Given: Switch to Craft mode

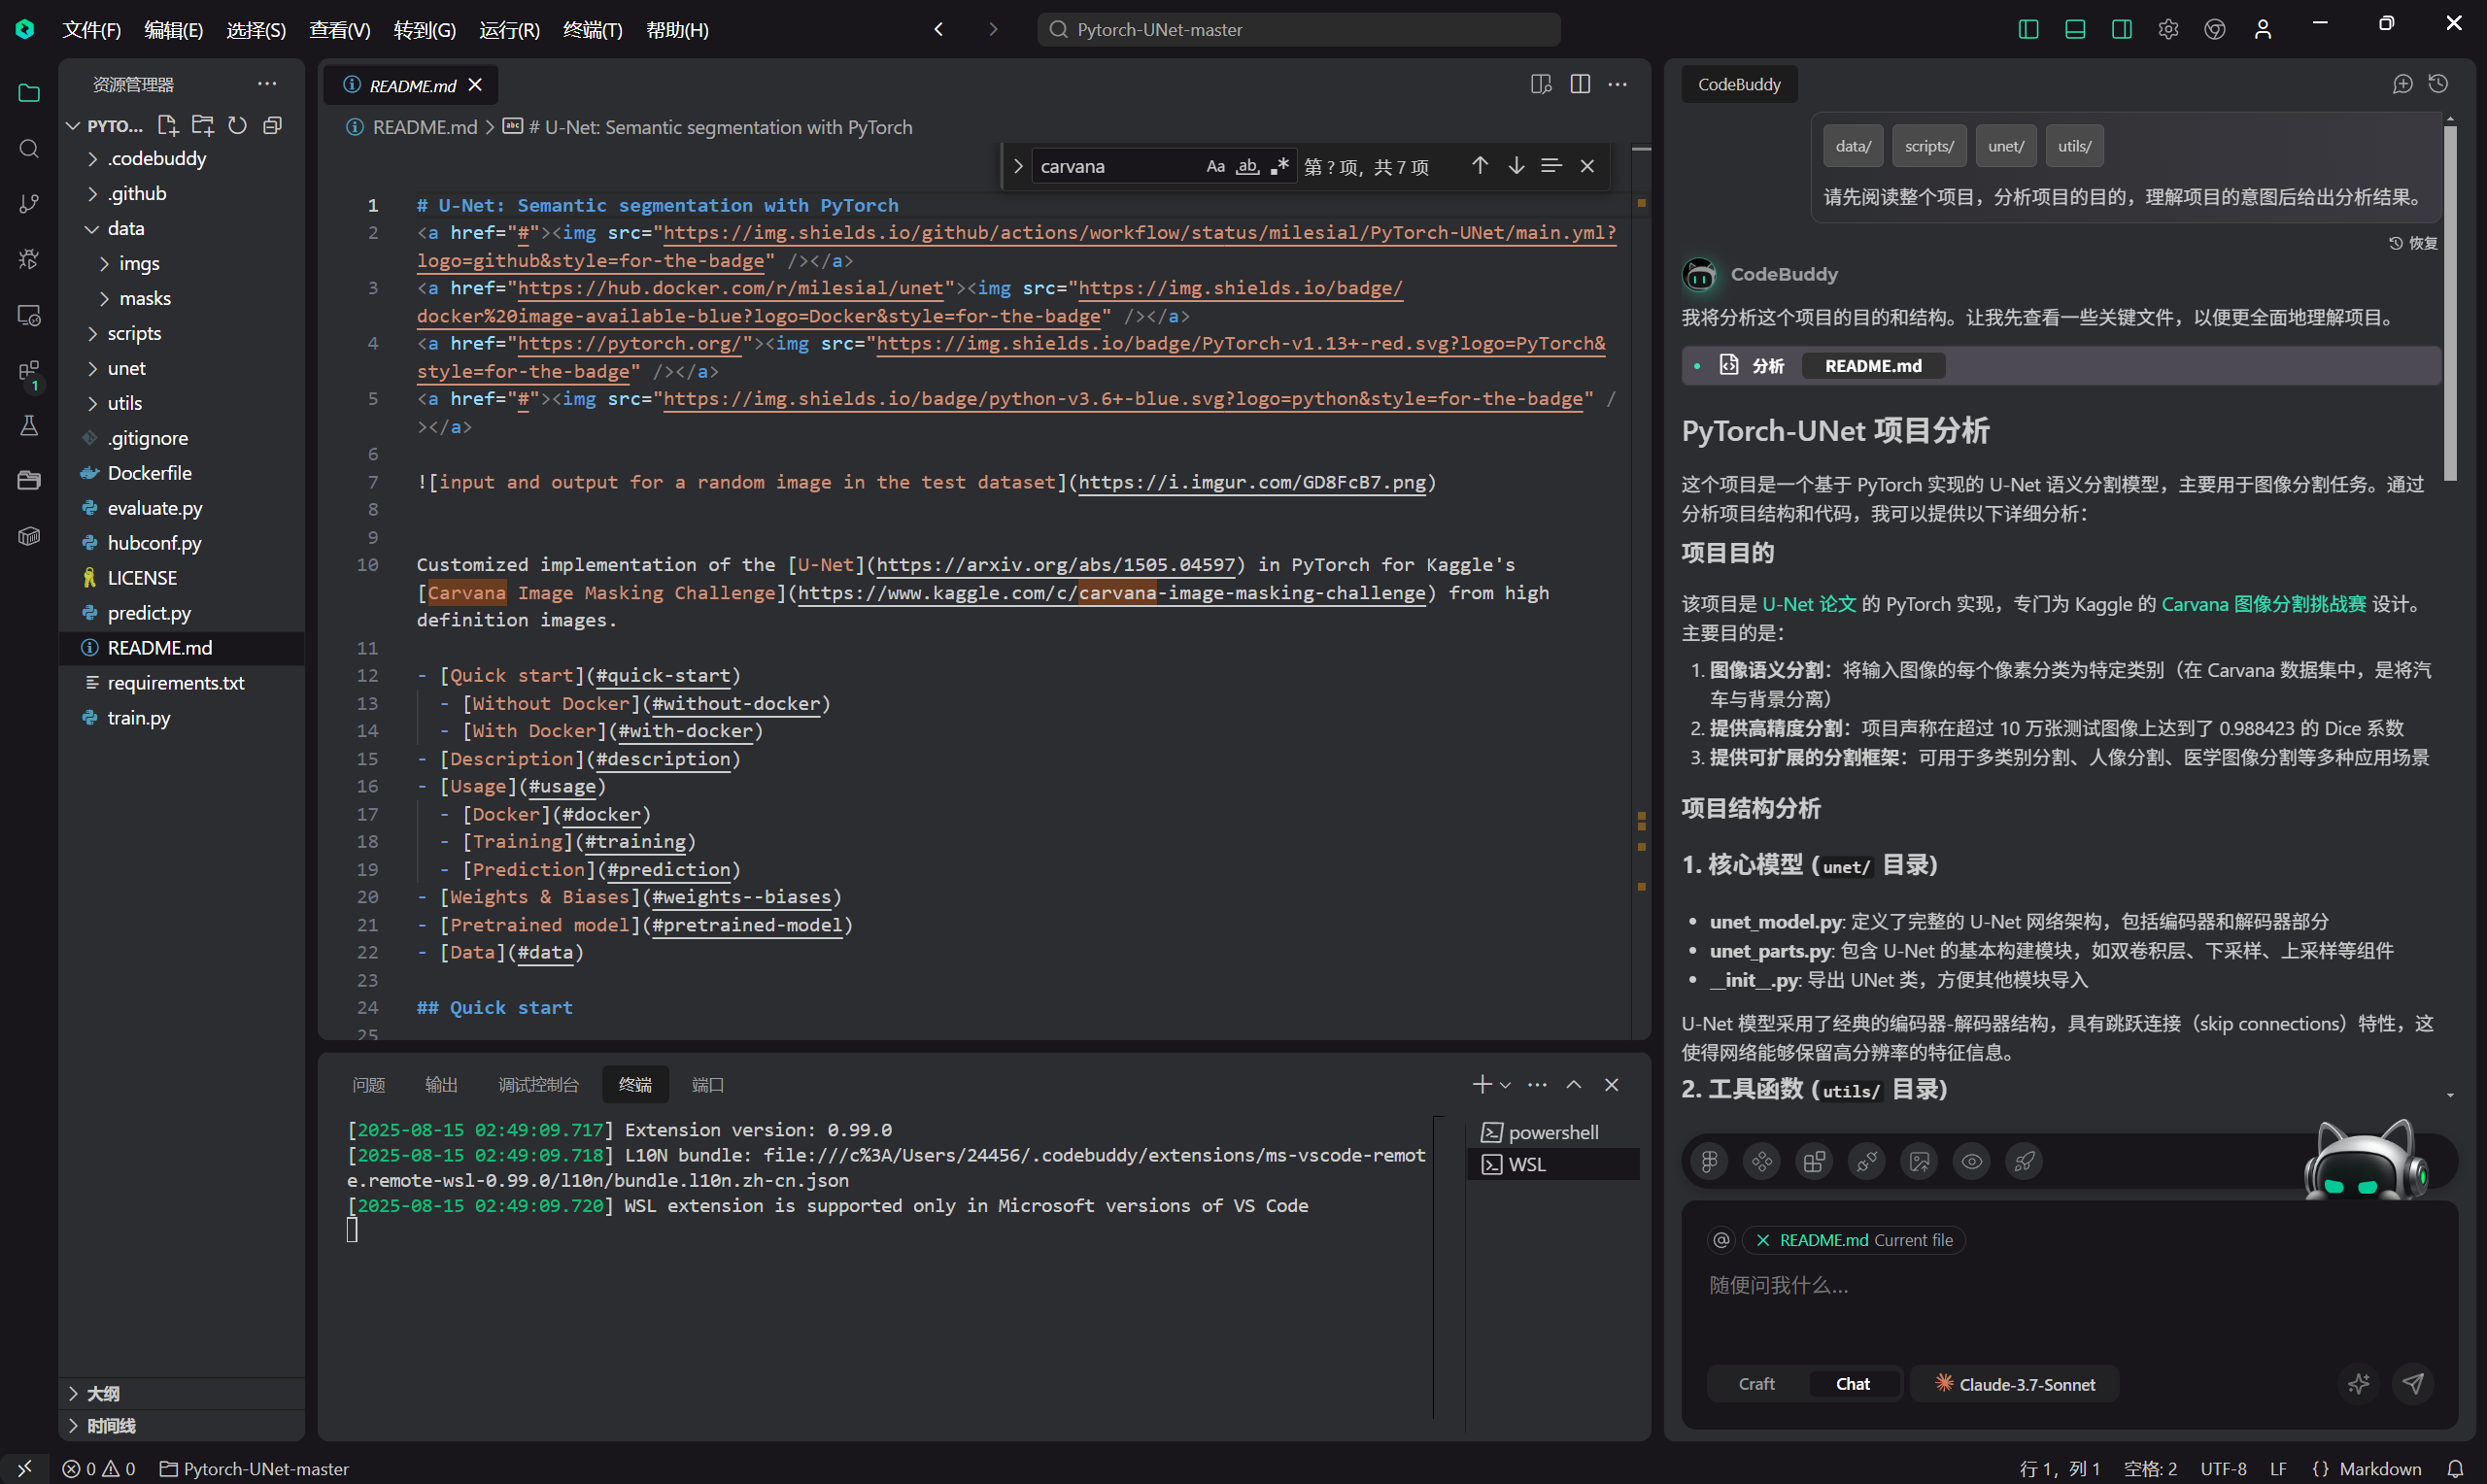Looking at the screenshot, I should pos(1756,1383).
